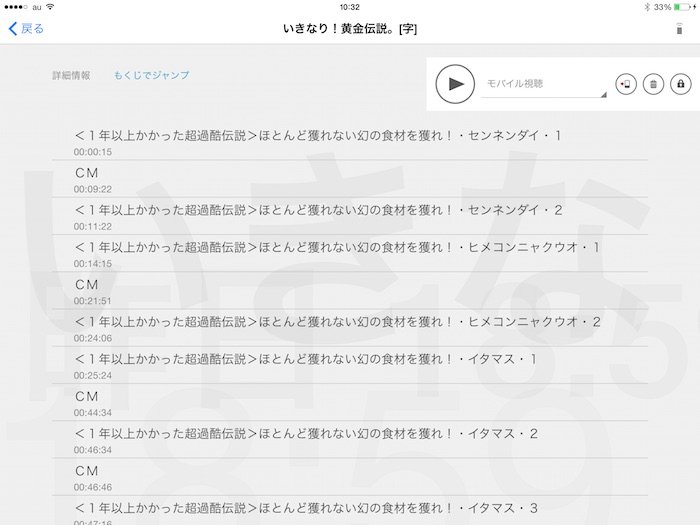700x525 pixels.
Task: Open the モバイル視聴 dropdown
Action: point(545,86)
